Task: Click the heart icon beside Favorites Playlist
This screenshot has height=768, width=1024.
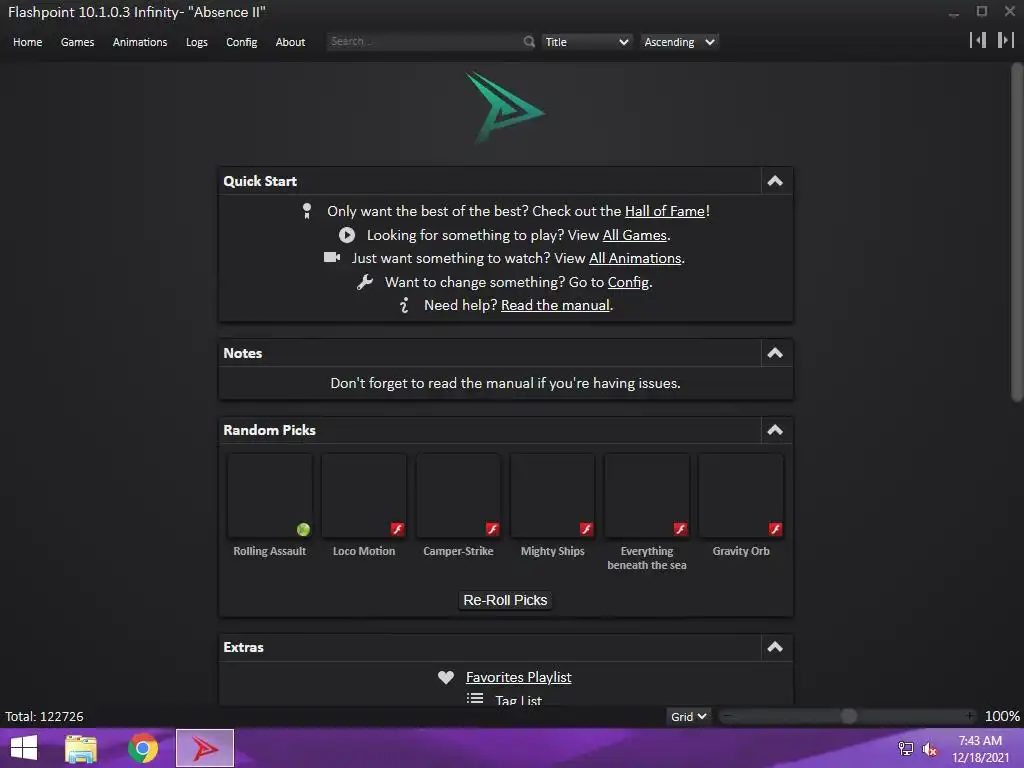Action: [446, 677]
